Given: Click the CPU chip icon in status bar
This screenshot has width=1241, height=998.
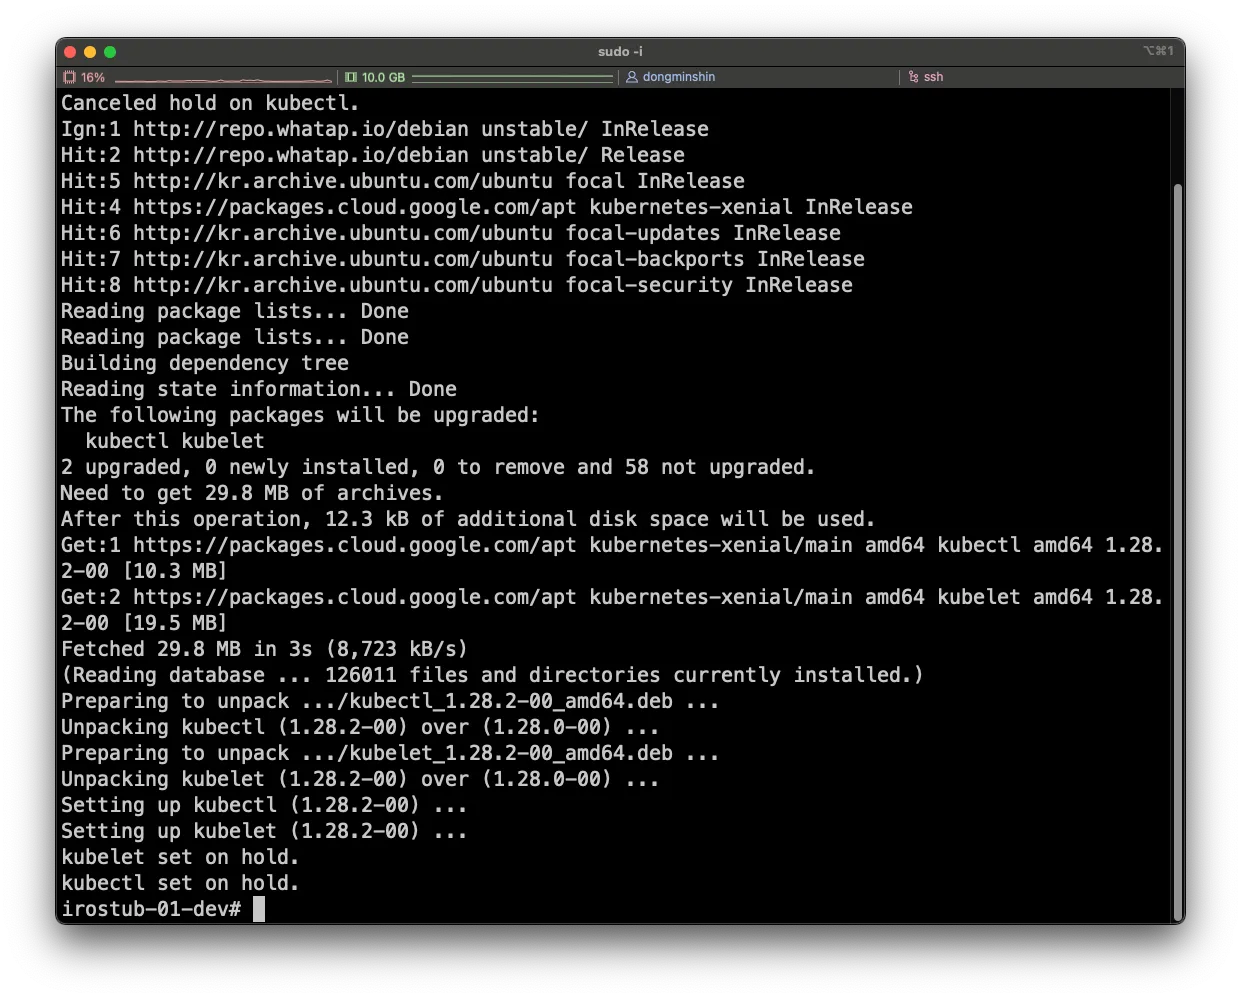Looking at the screenshot, I should tap(69, 77).
